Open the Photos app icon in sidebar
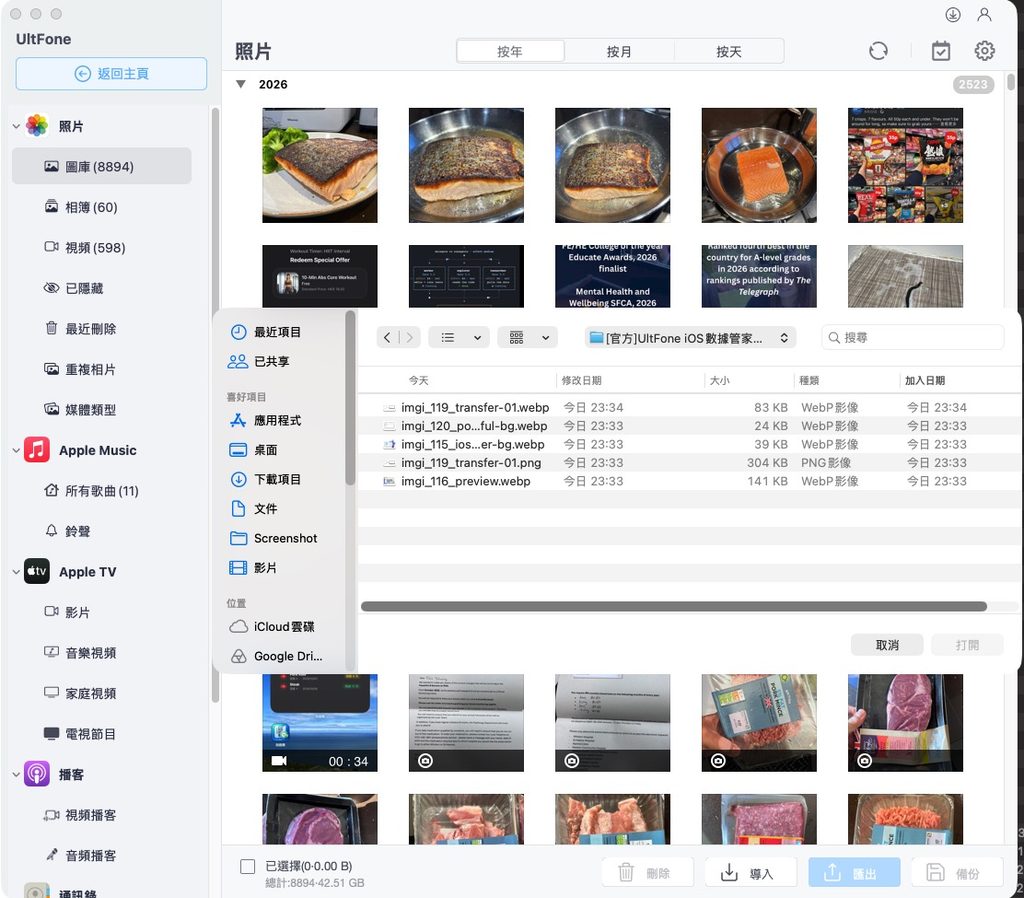The height and width of the screenshot is (898, 1024). click(37, 125)
